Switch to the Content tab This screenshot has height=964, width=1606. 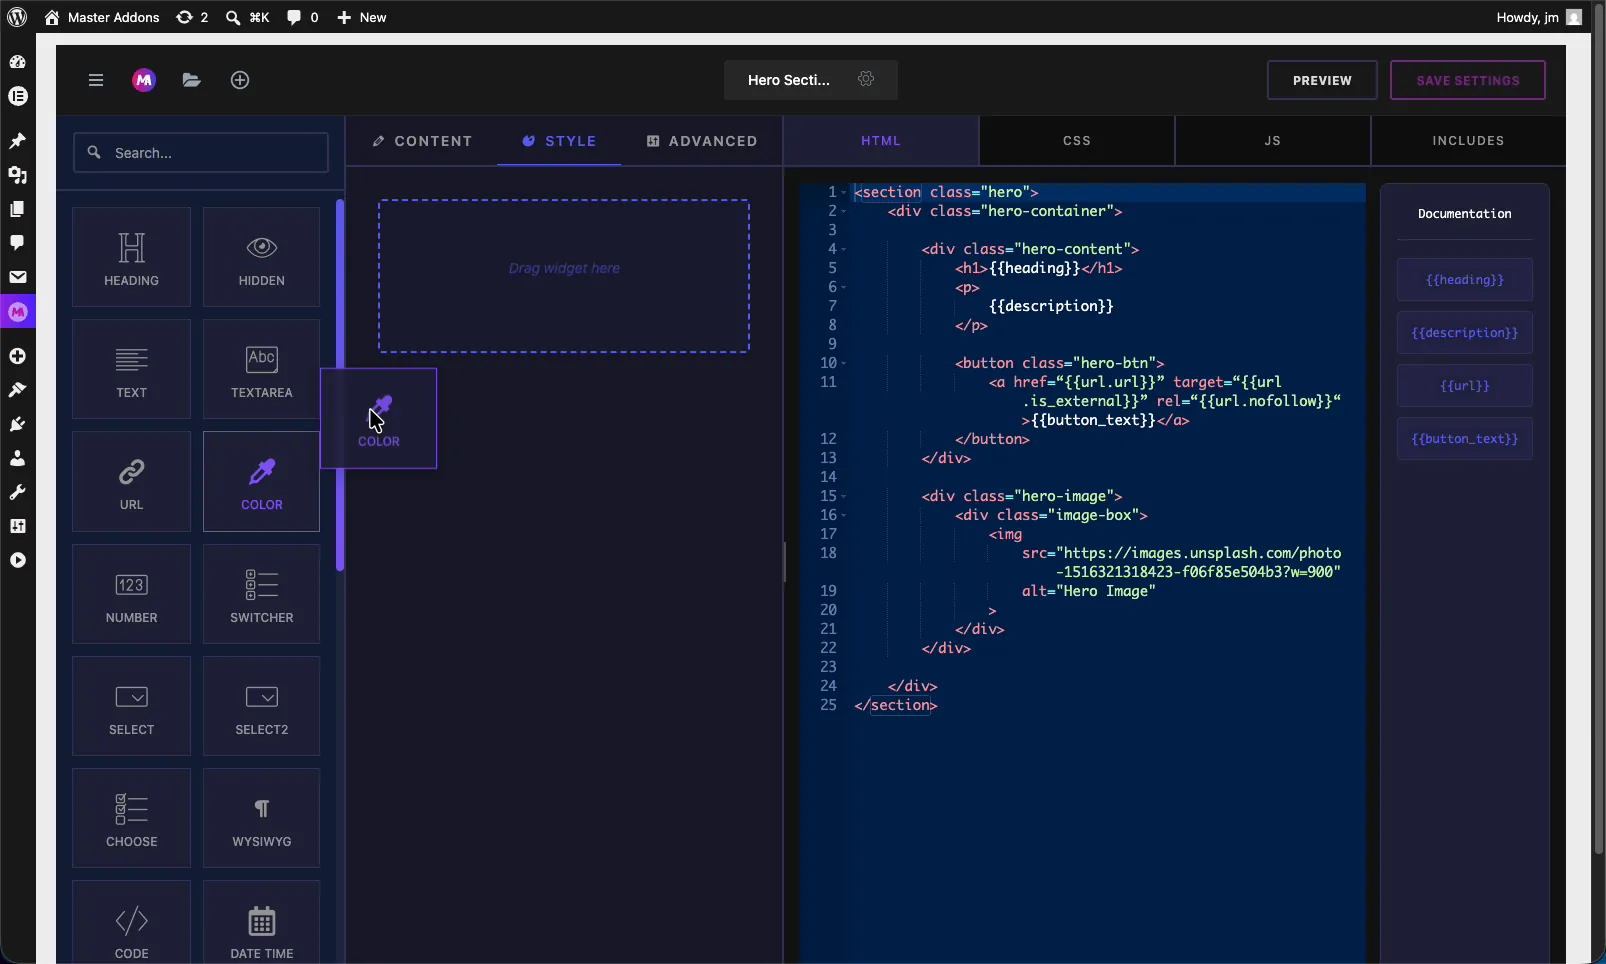click(422, 141)
